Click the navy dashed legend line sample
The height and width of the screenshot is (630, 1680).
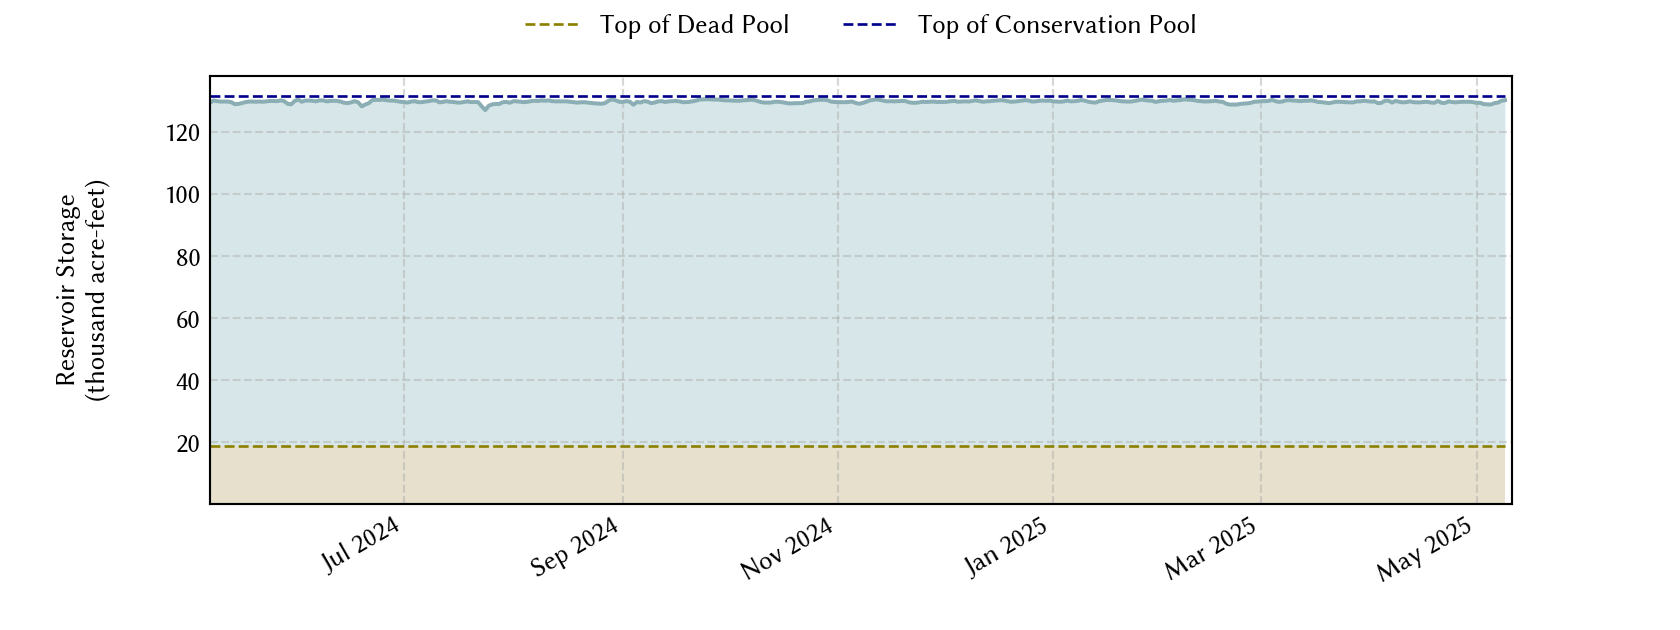(870, 25)
